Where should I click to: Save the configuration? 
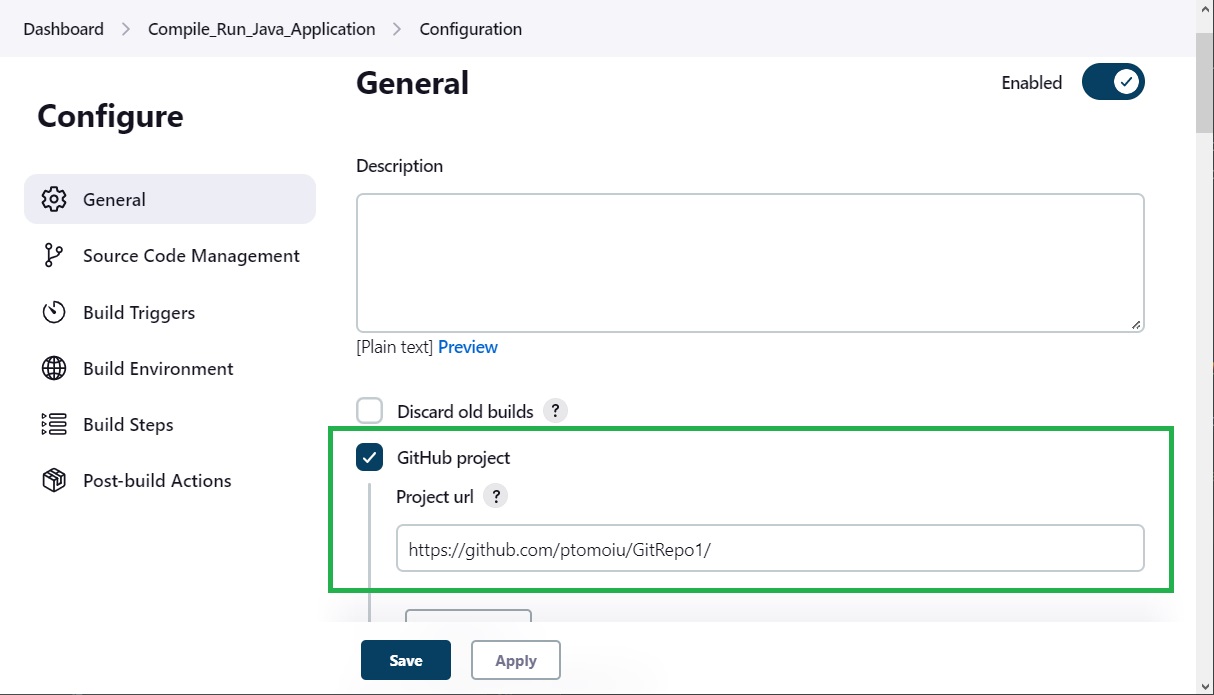click(x=406, y=660)
